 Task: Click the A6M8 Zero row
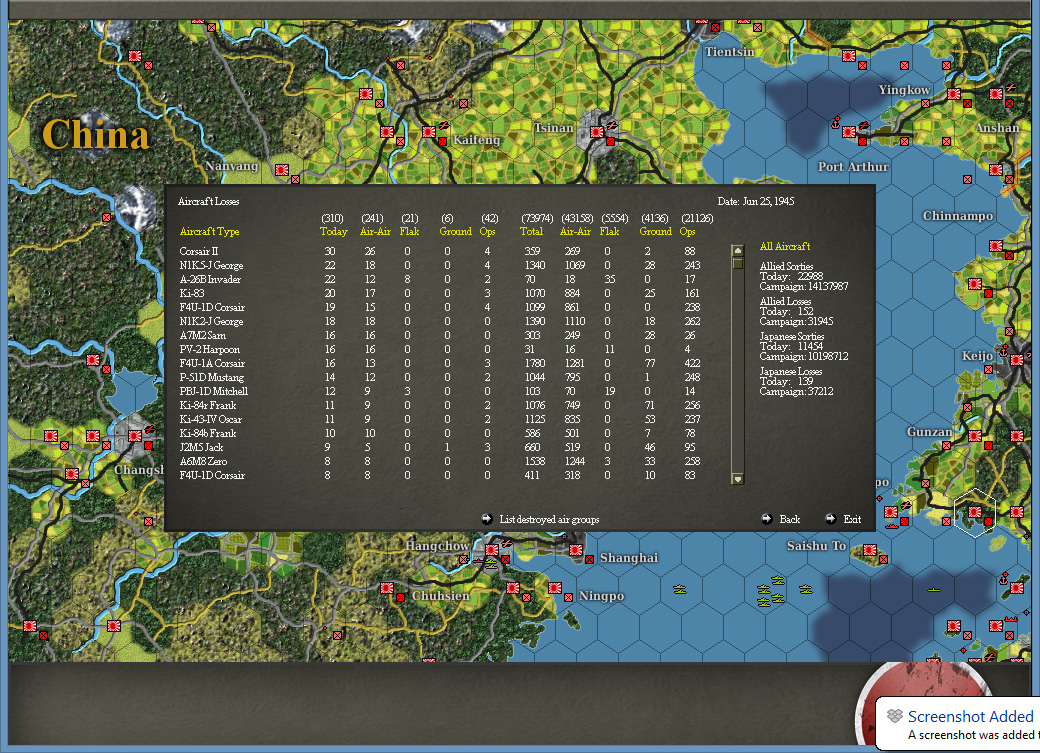coord(438,461)
